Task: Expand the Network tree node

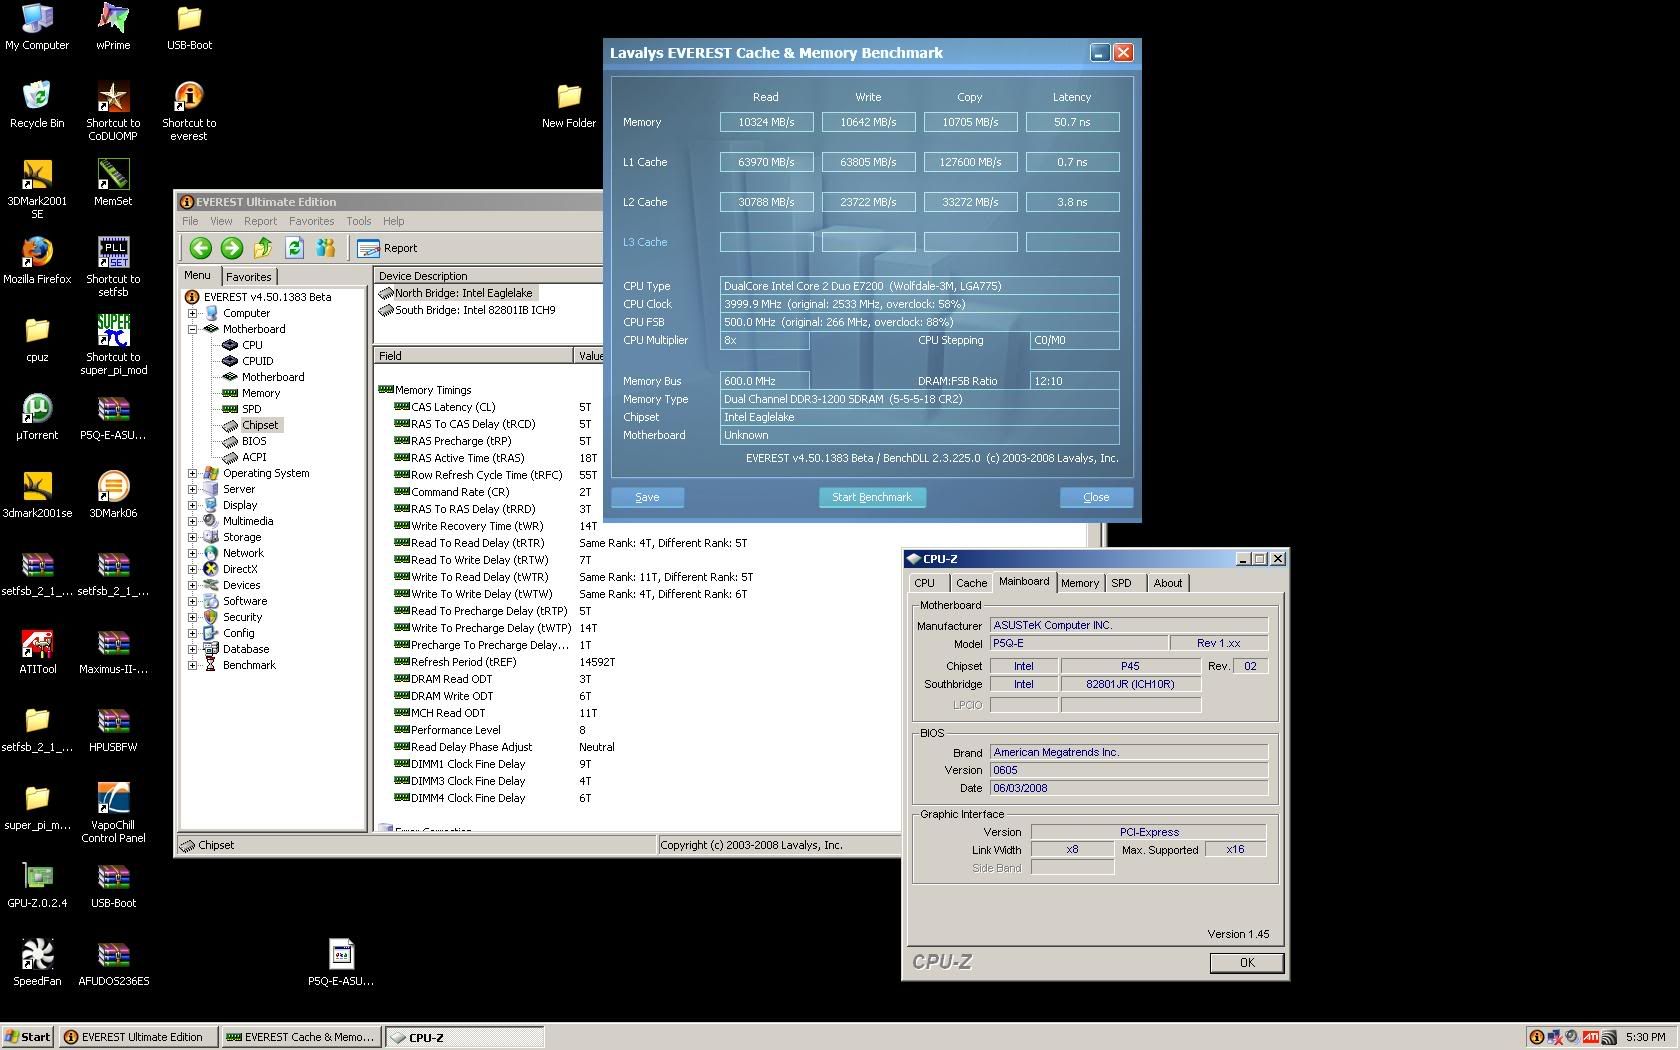Action: [x=193, y=553]
